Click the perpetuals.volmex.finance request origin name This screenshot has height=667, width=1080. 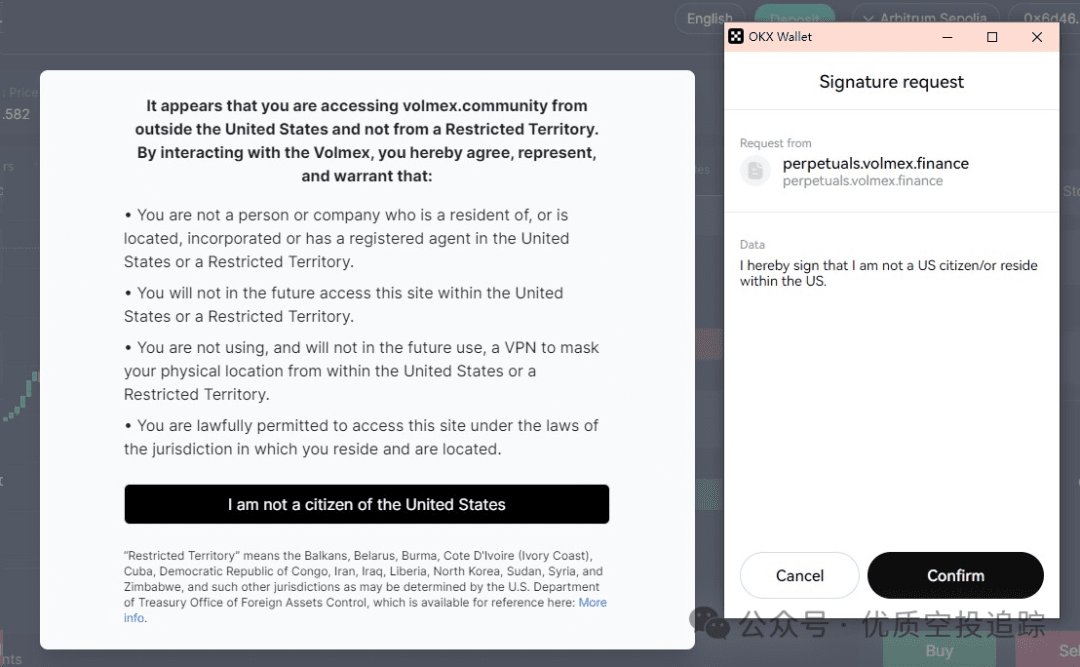875,163
